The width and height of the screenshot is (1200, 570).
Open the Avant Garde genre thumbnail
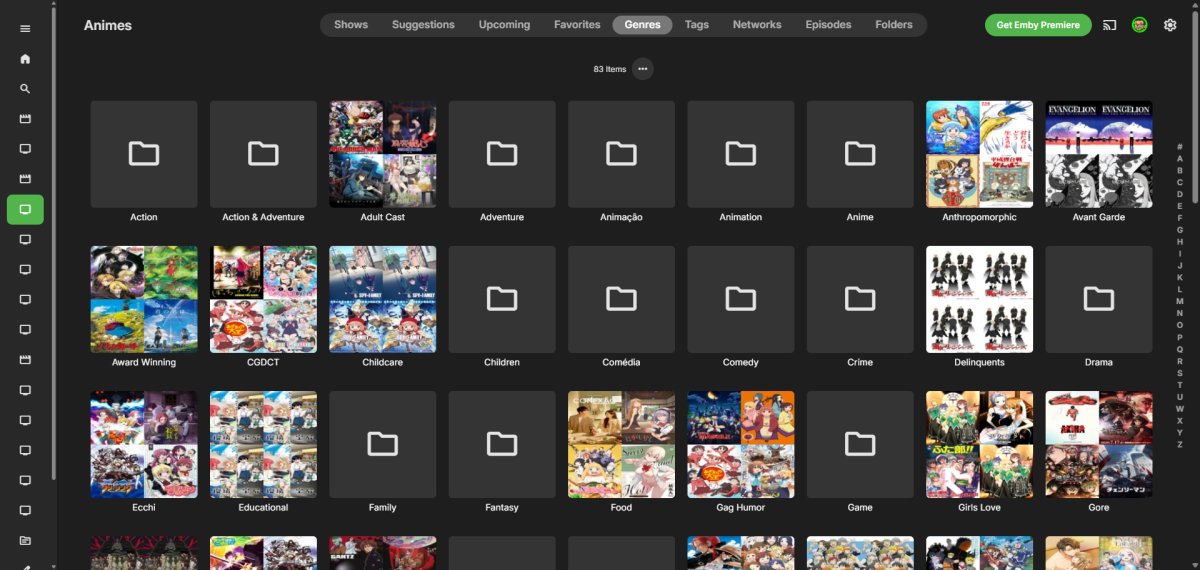tap(1099, 153)
